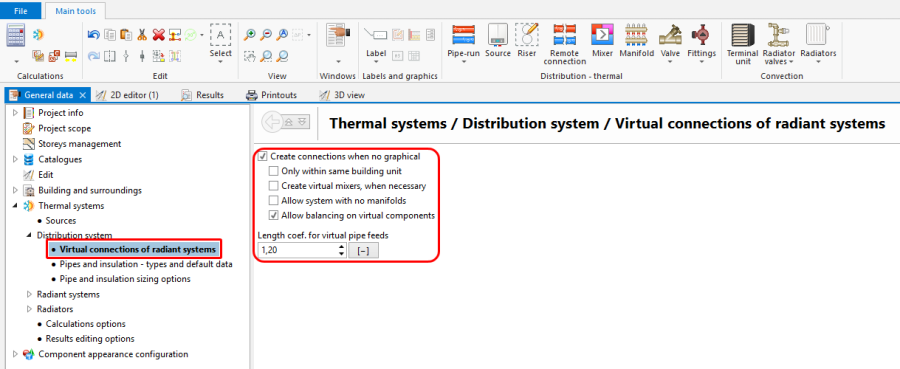Open Pipes and insulation types and default data

[x=146, y=265]
